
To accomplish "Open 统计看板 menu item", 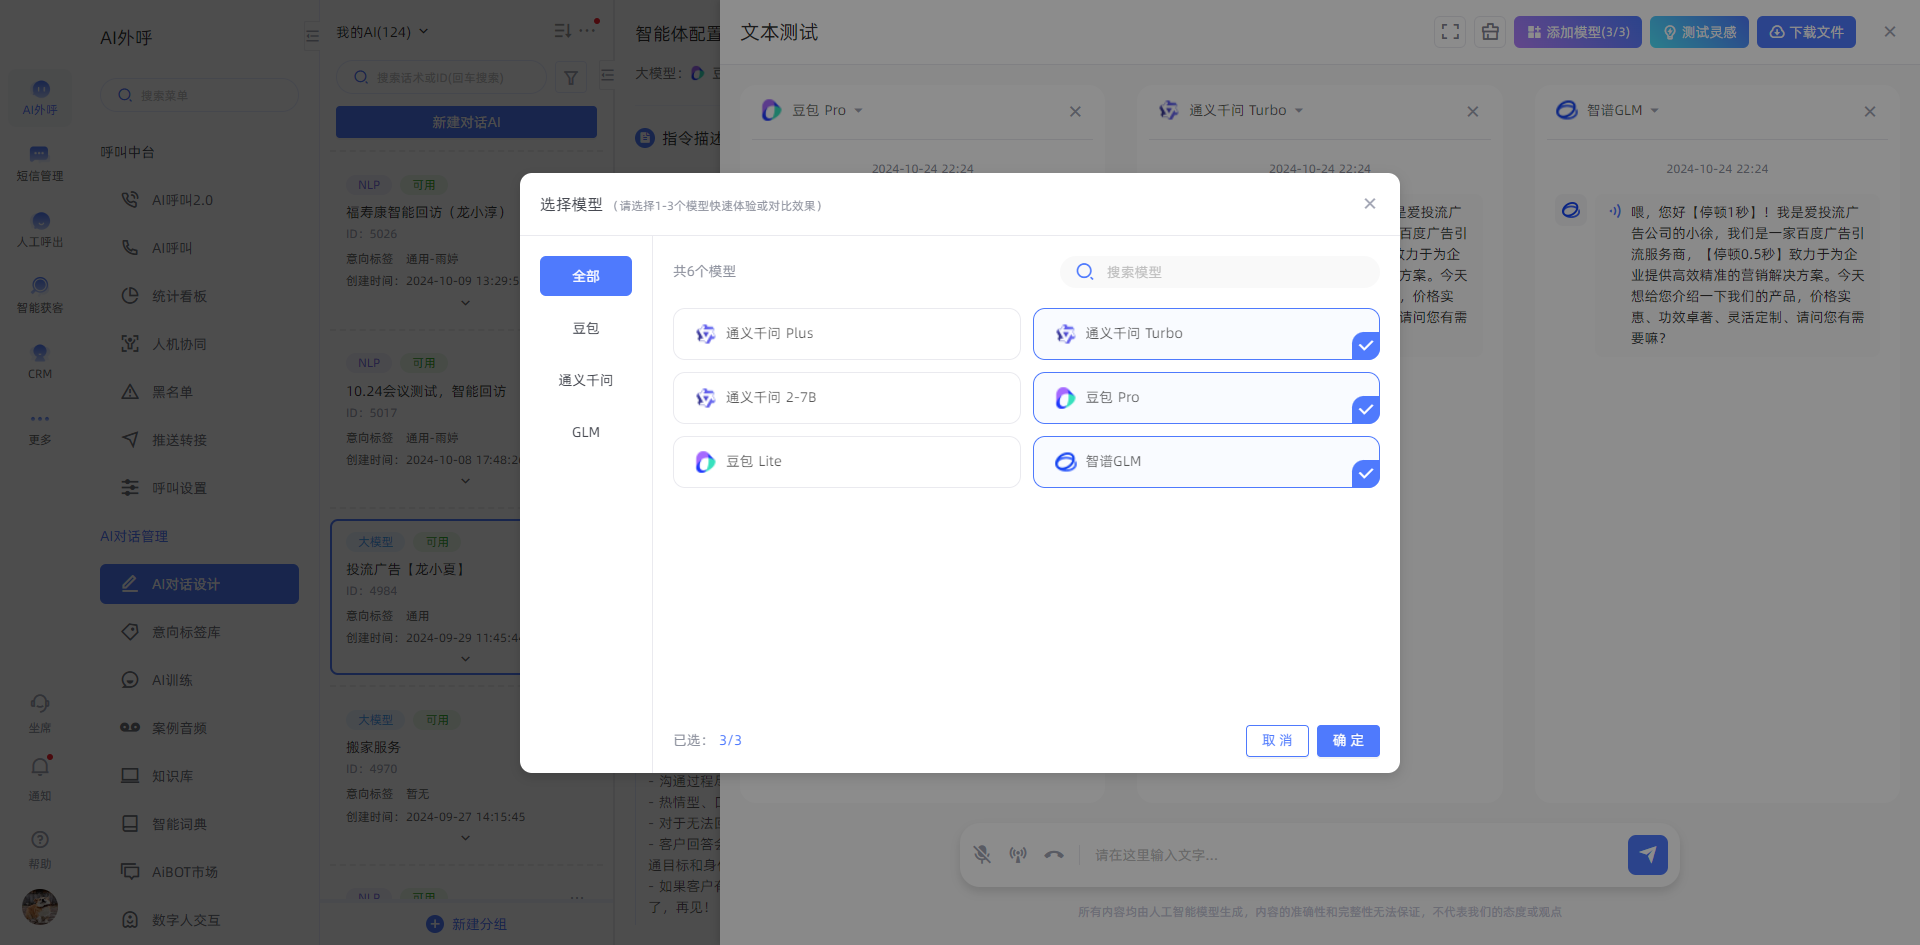I will click(x=199, y=296).
